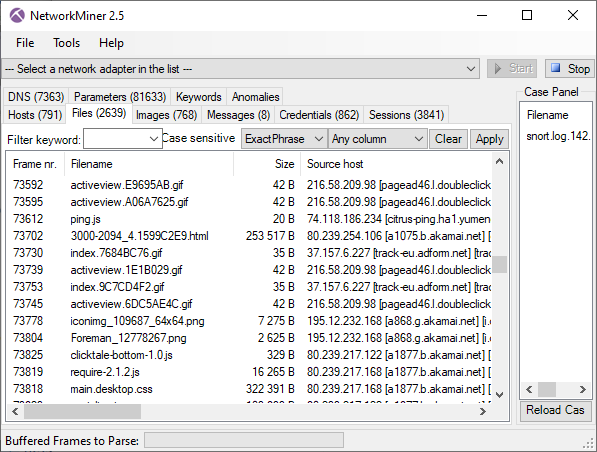Select the index.7684BC76.gif file row
597x452 pixels.
(x=249, y=253)
